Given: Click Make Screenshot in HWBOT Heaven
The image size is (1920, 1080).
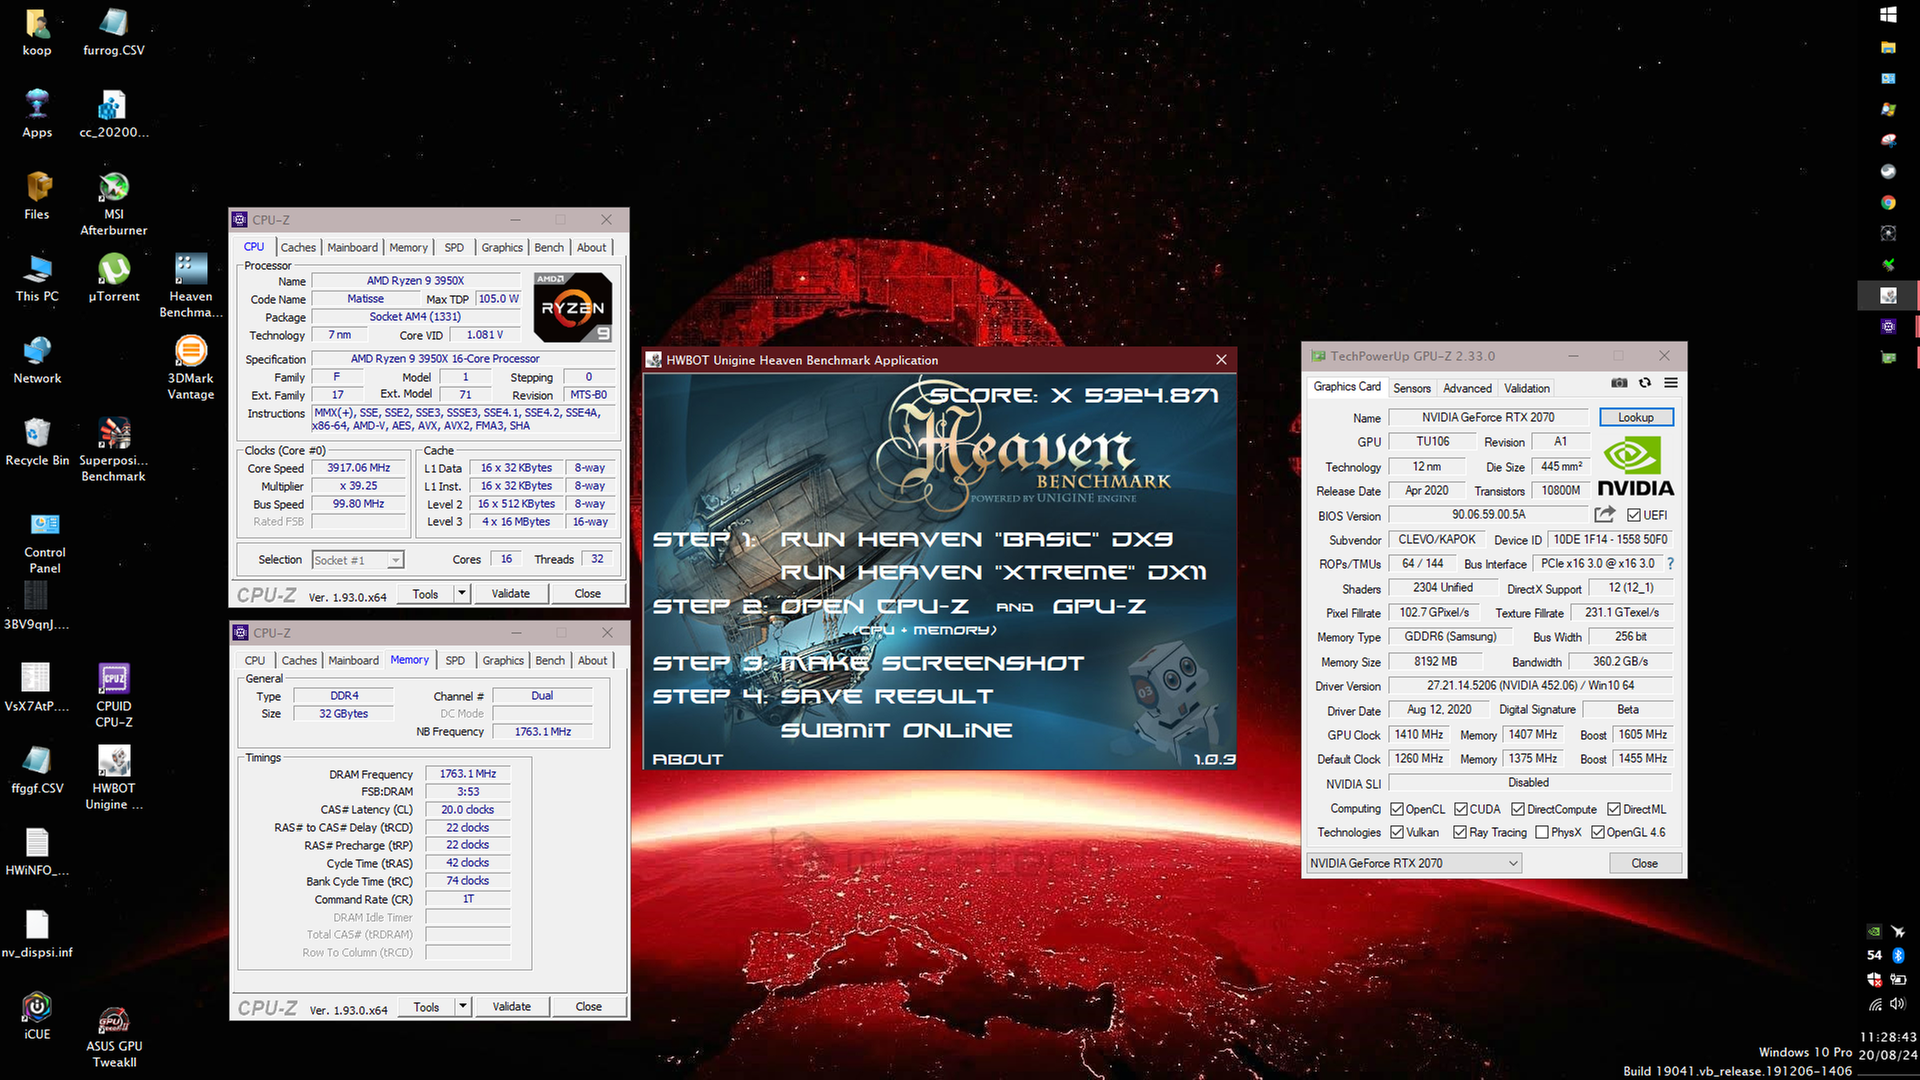Looking at the screenshot, I should 931,663.
